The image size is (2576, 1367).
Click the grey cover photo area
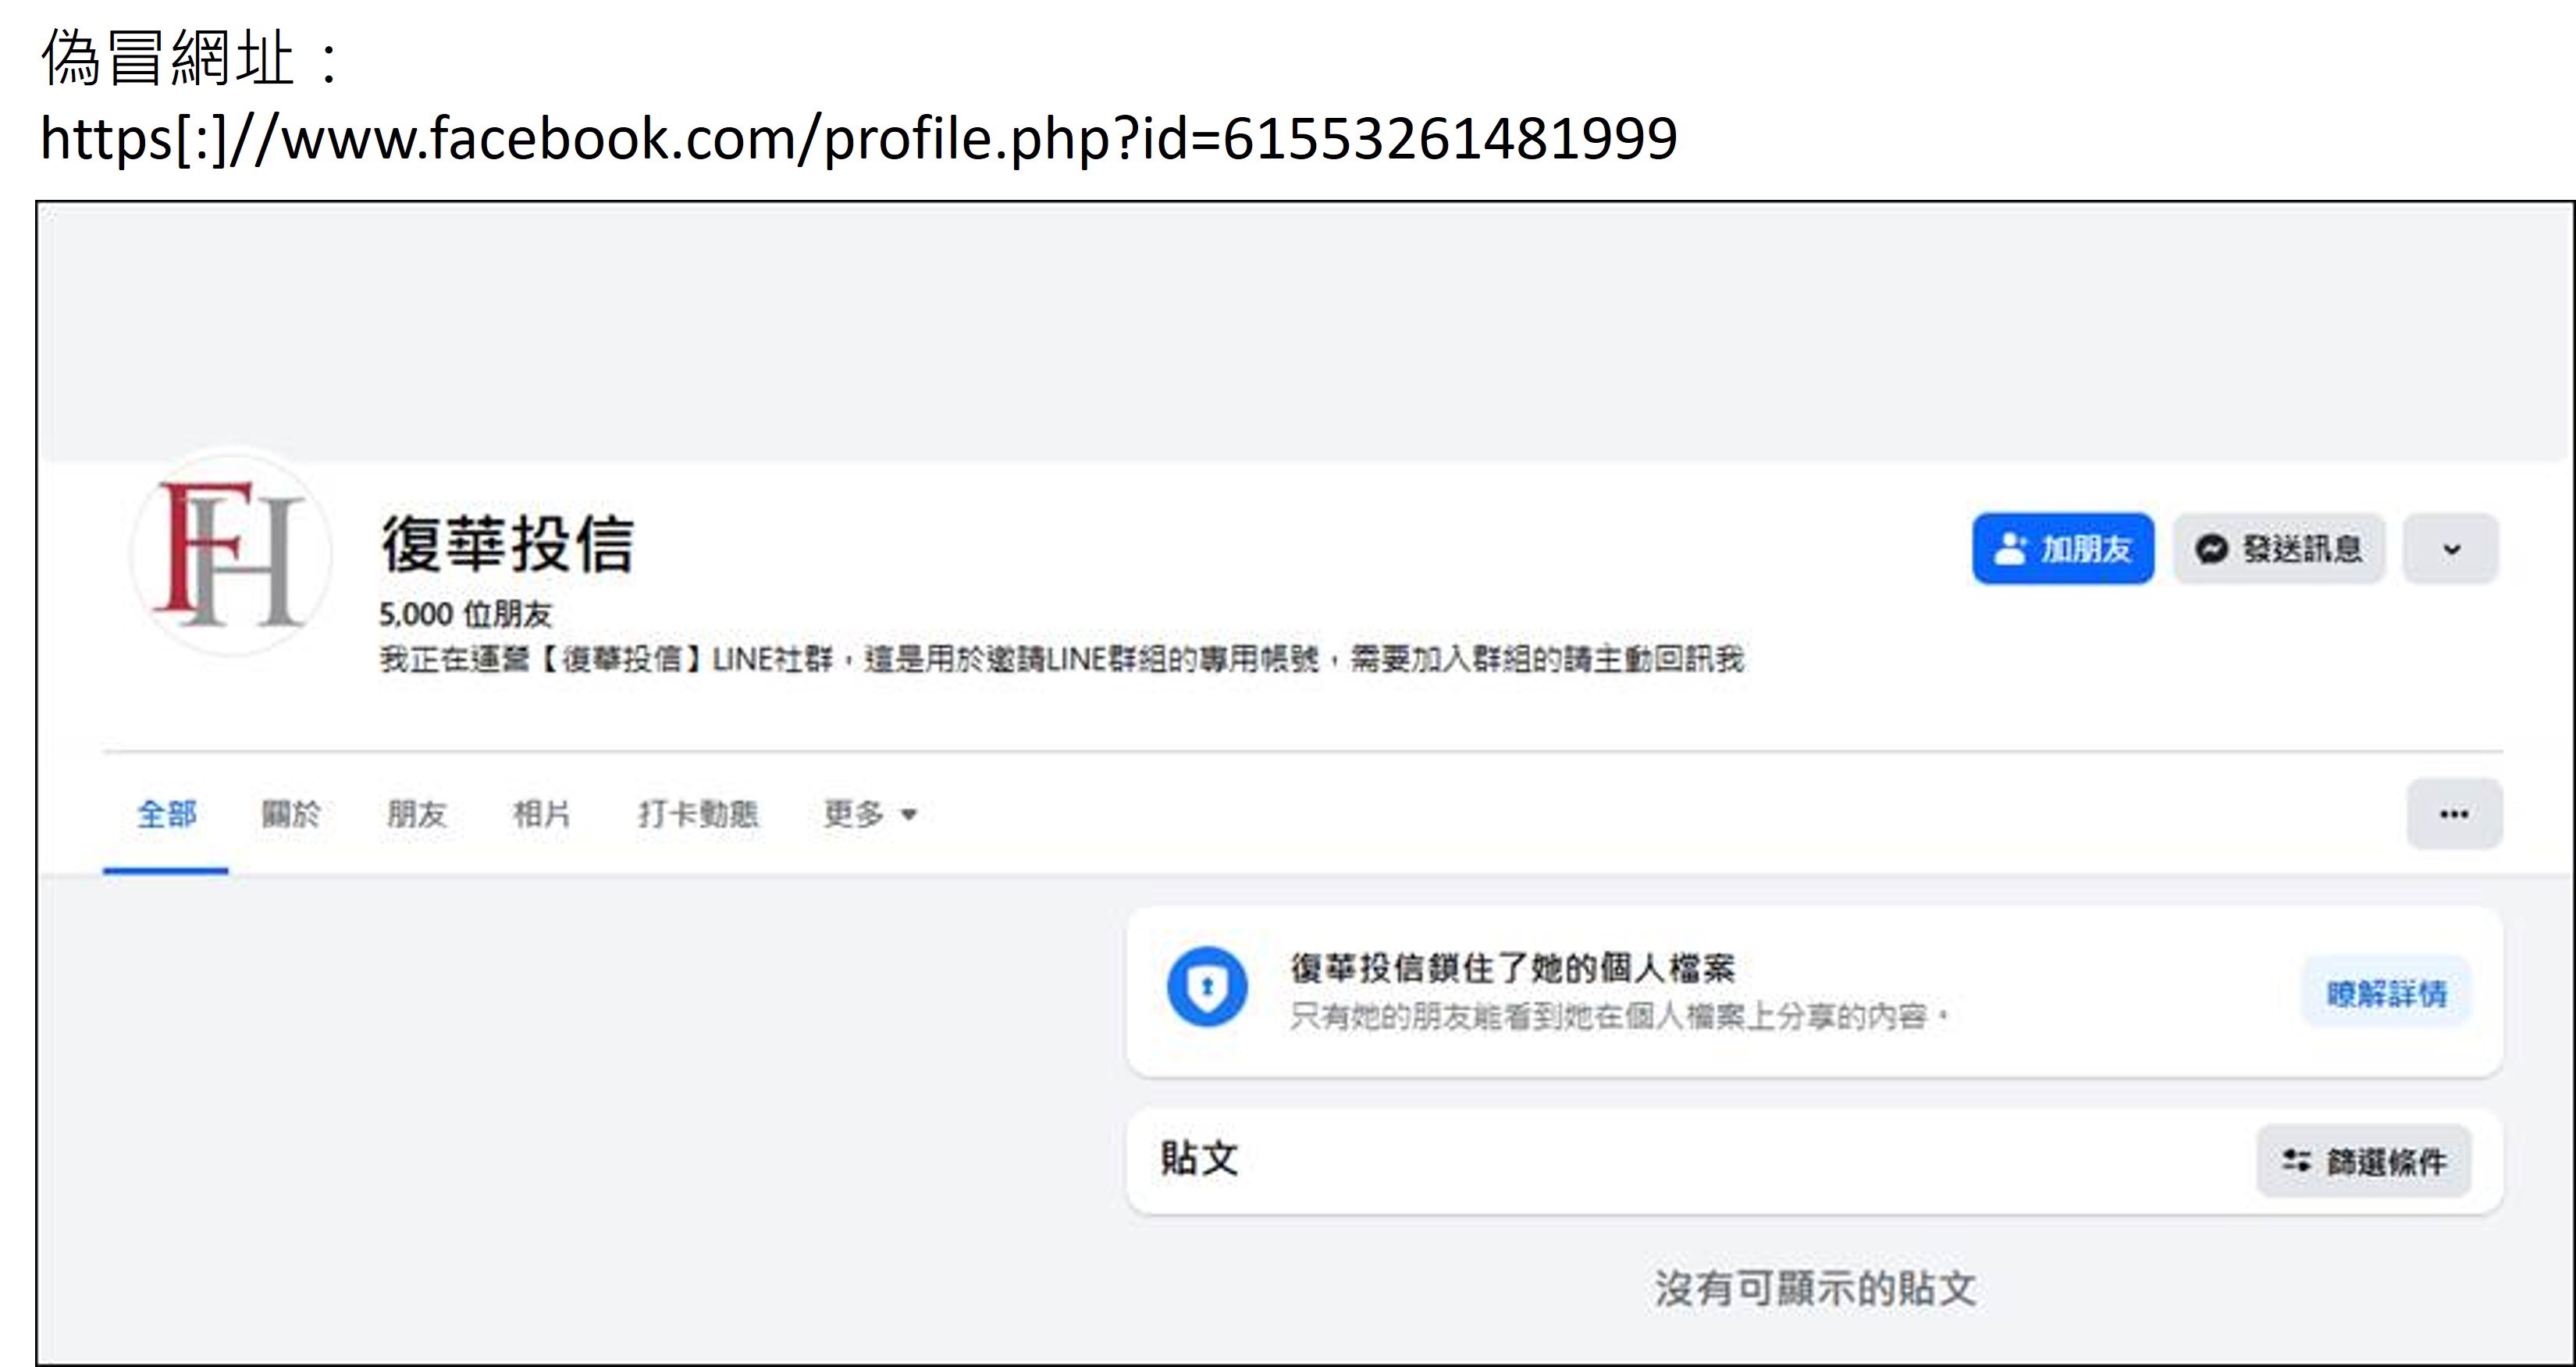pyautogui.click(x=1305, y=332)
